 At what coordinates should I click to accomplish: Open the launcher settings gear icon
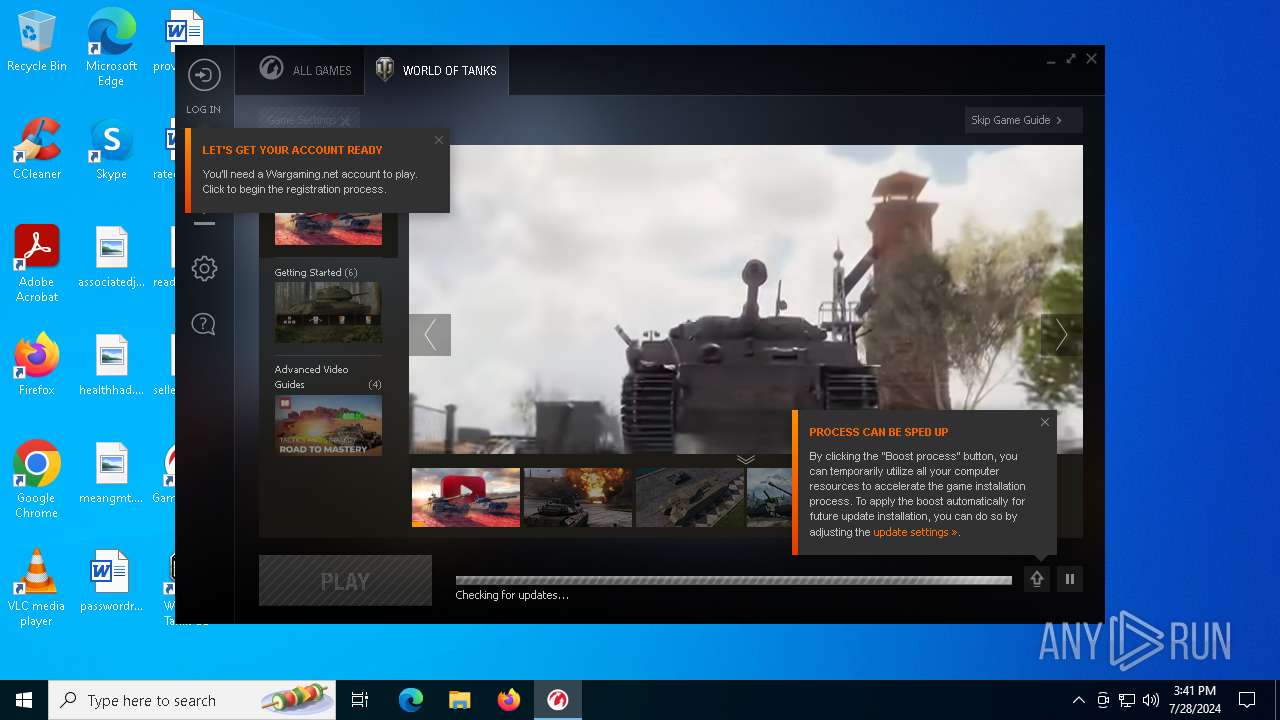[x=204, y=268]
